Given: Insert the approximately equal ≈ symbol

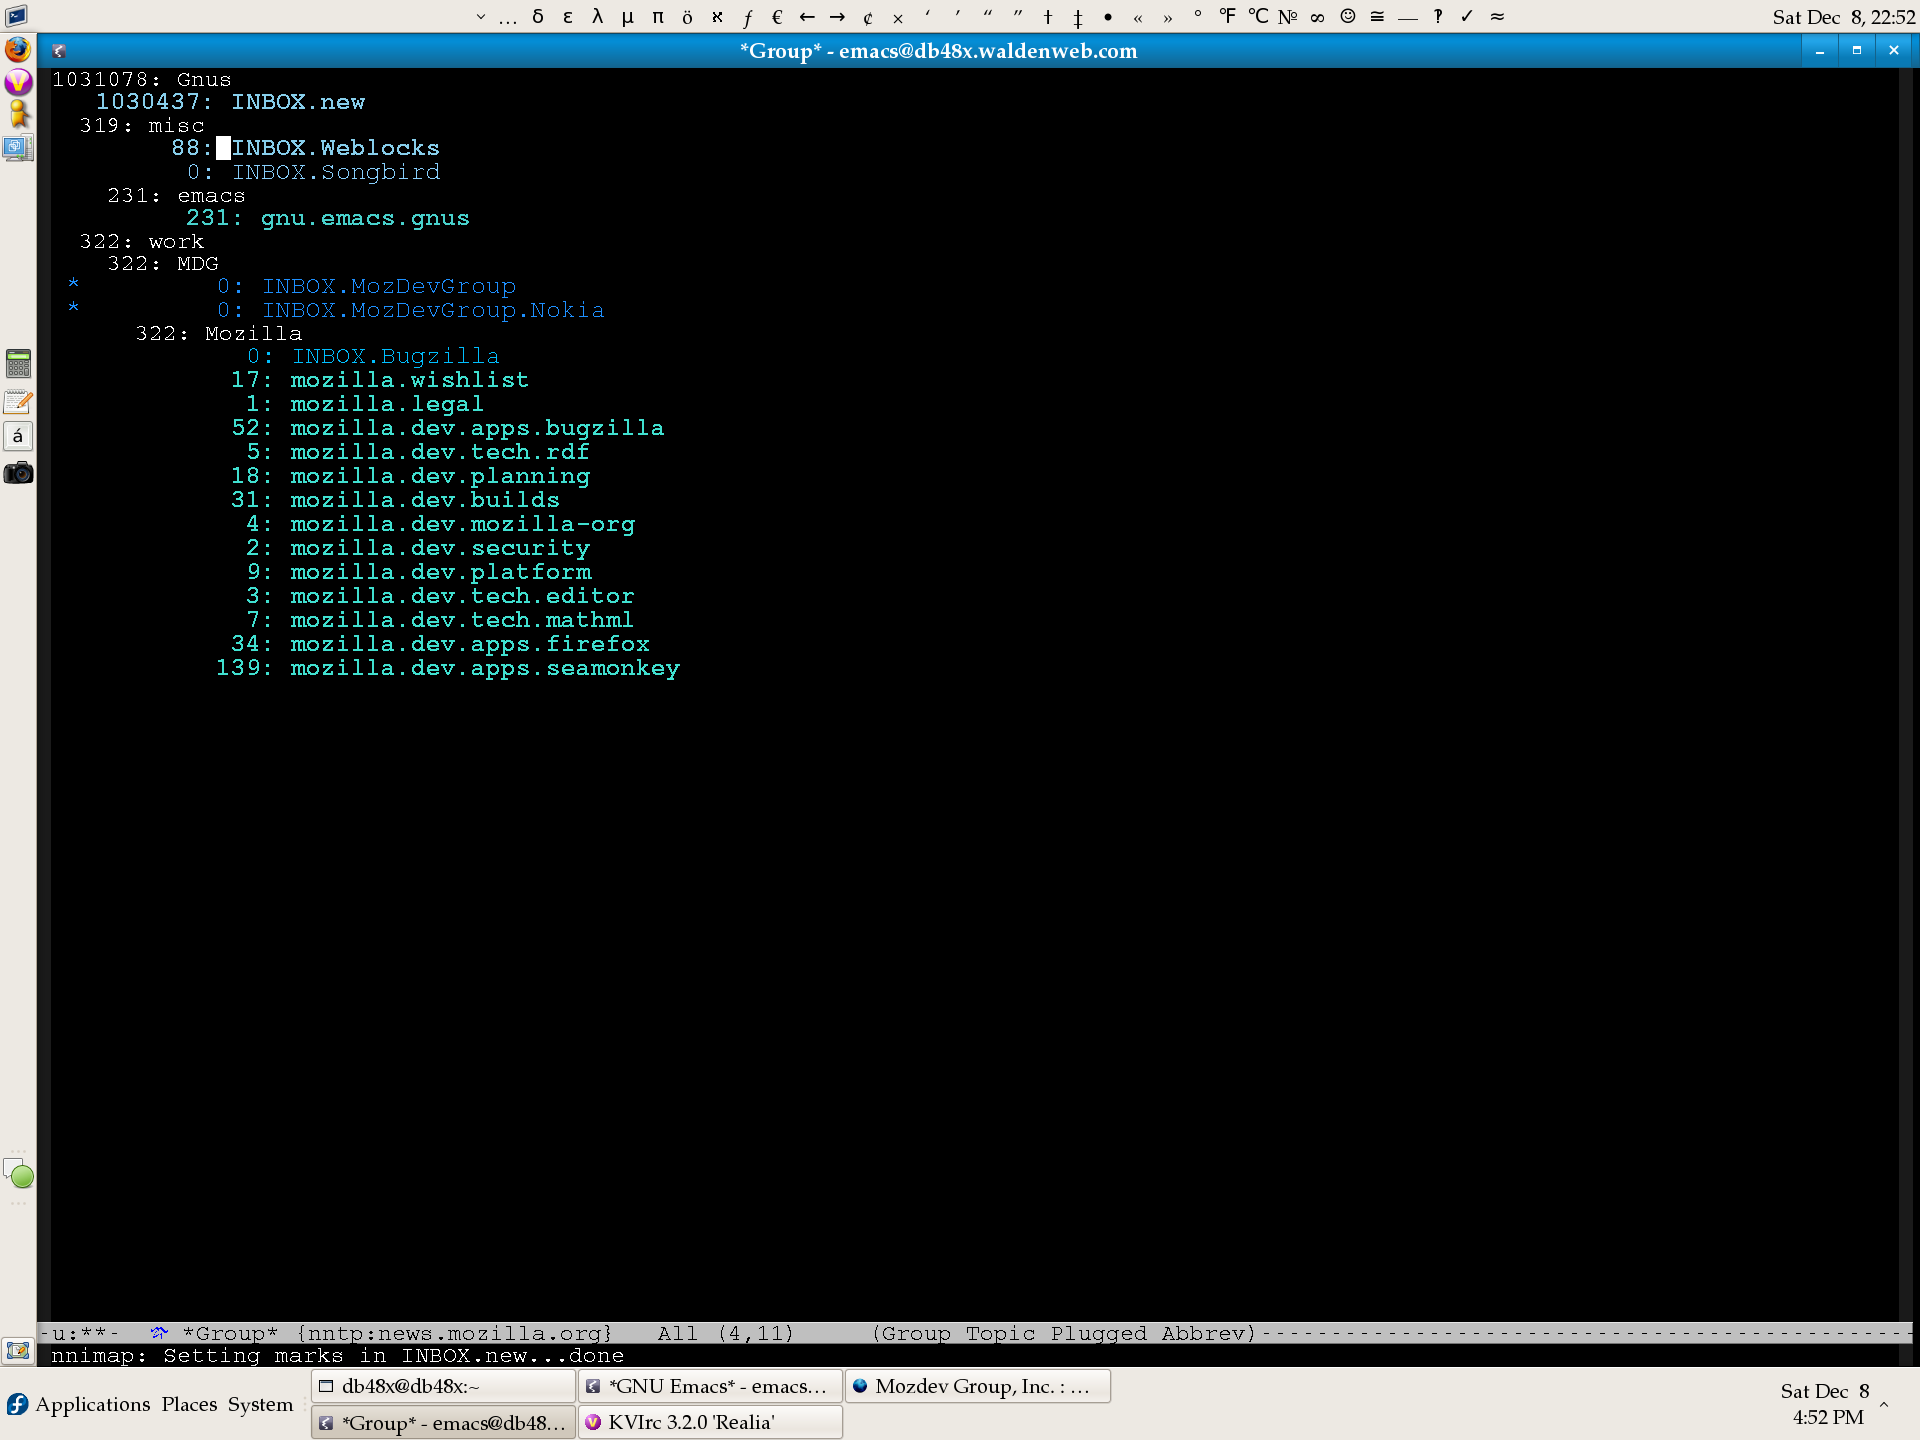Looking at the screenshot, I should click(x=1497, y=16).
